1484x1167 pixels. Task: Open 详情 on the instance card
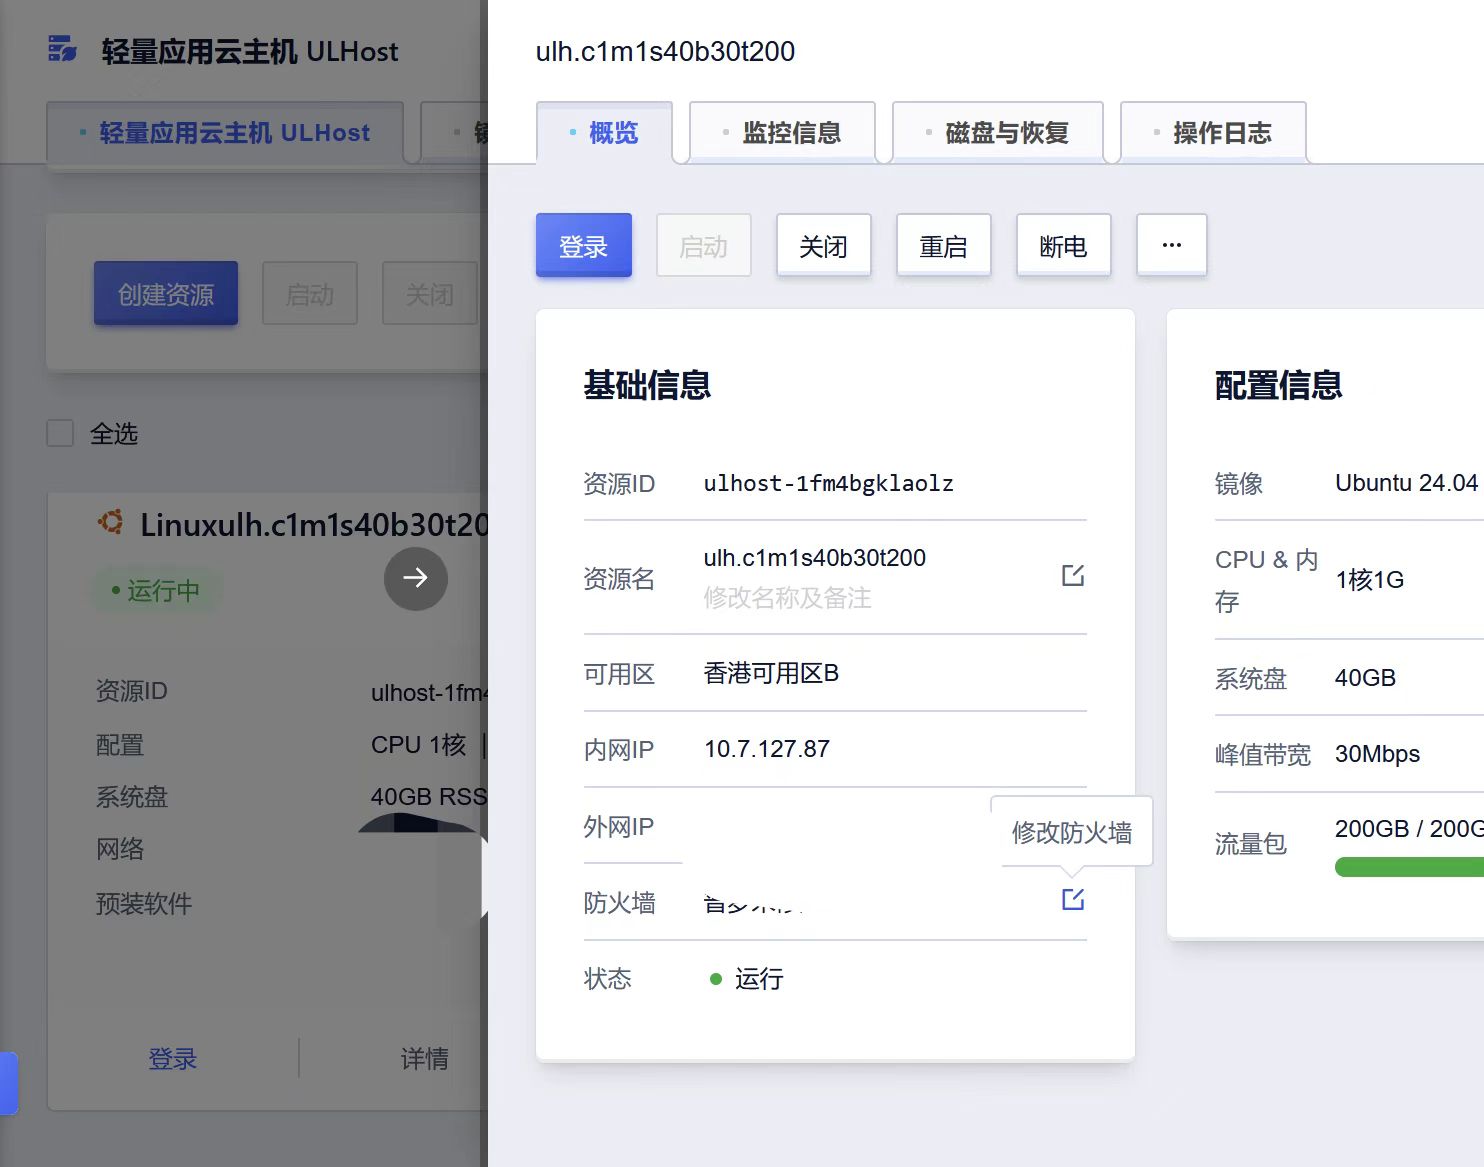coord(424,1059)
